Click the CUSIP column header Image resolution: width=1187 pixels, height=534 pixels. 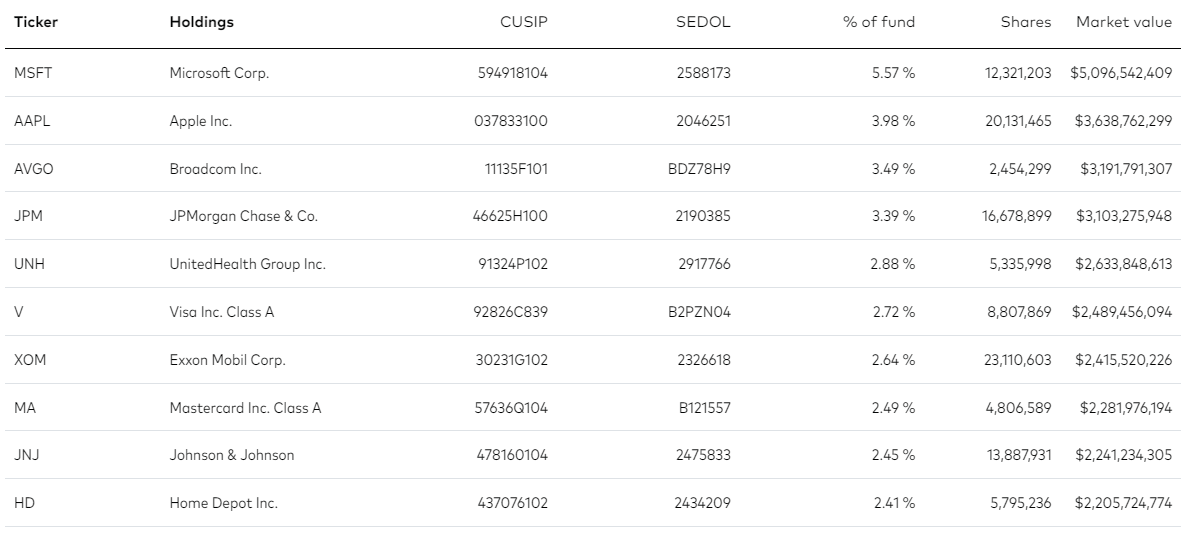pos(523,22)
